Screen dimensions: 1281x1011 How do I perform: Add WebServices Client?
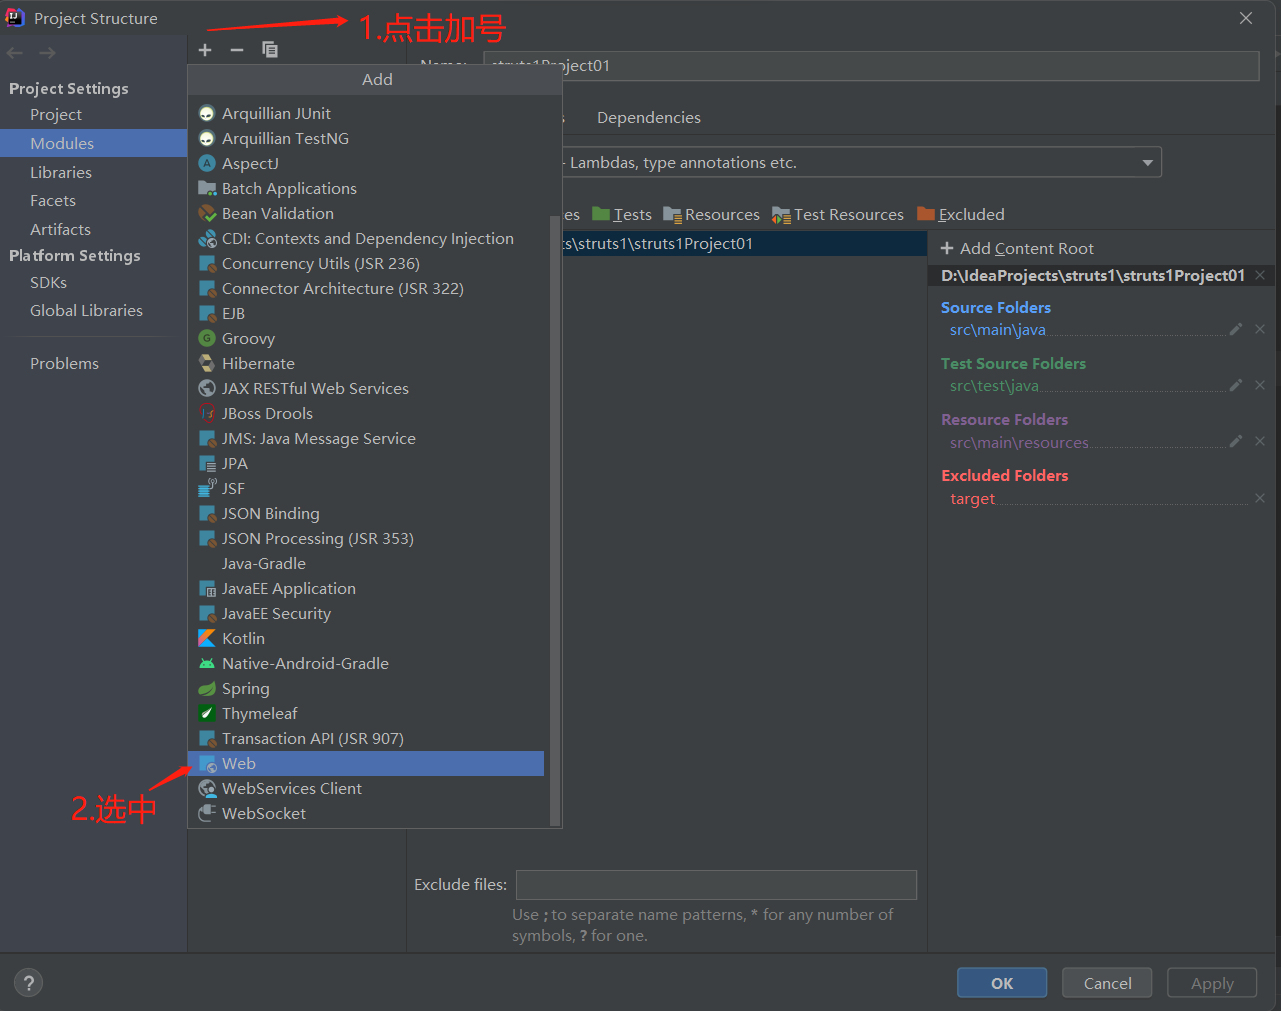(366, 789)
